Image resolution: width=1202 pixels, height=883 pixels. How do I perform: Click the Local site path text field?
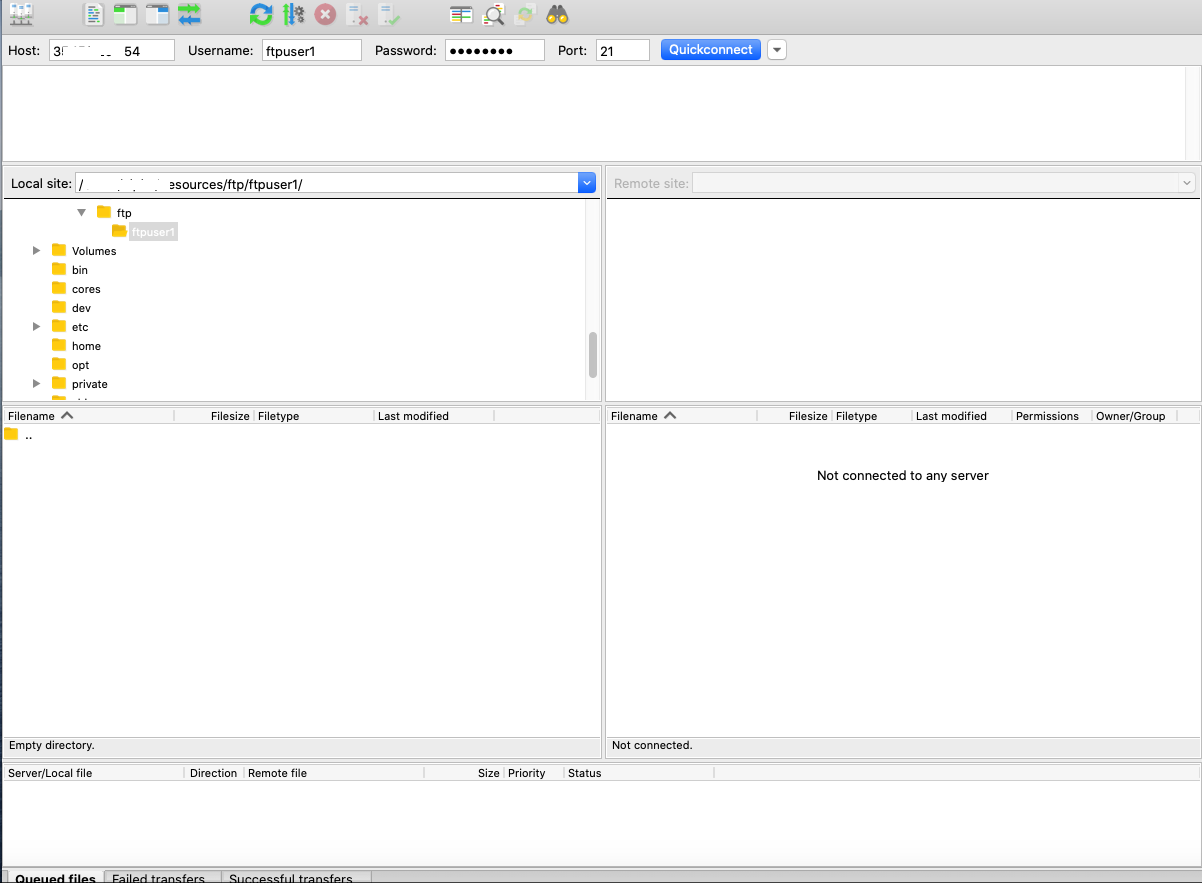point(327,183)
